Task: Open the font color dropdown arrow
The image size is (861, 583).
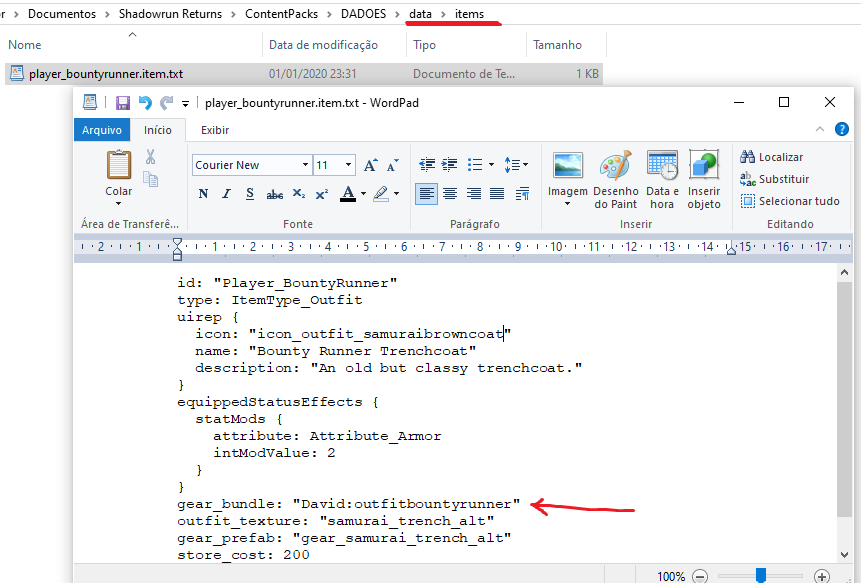Action: (363, 194)
